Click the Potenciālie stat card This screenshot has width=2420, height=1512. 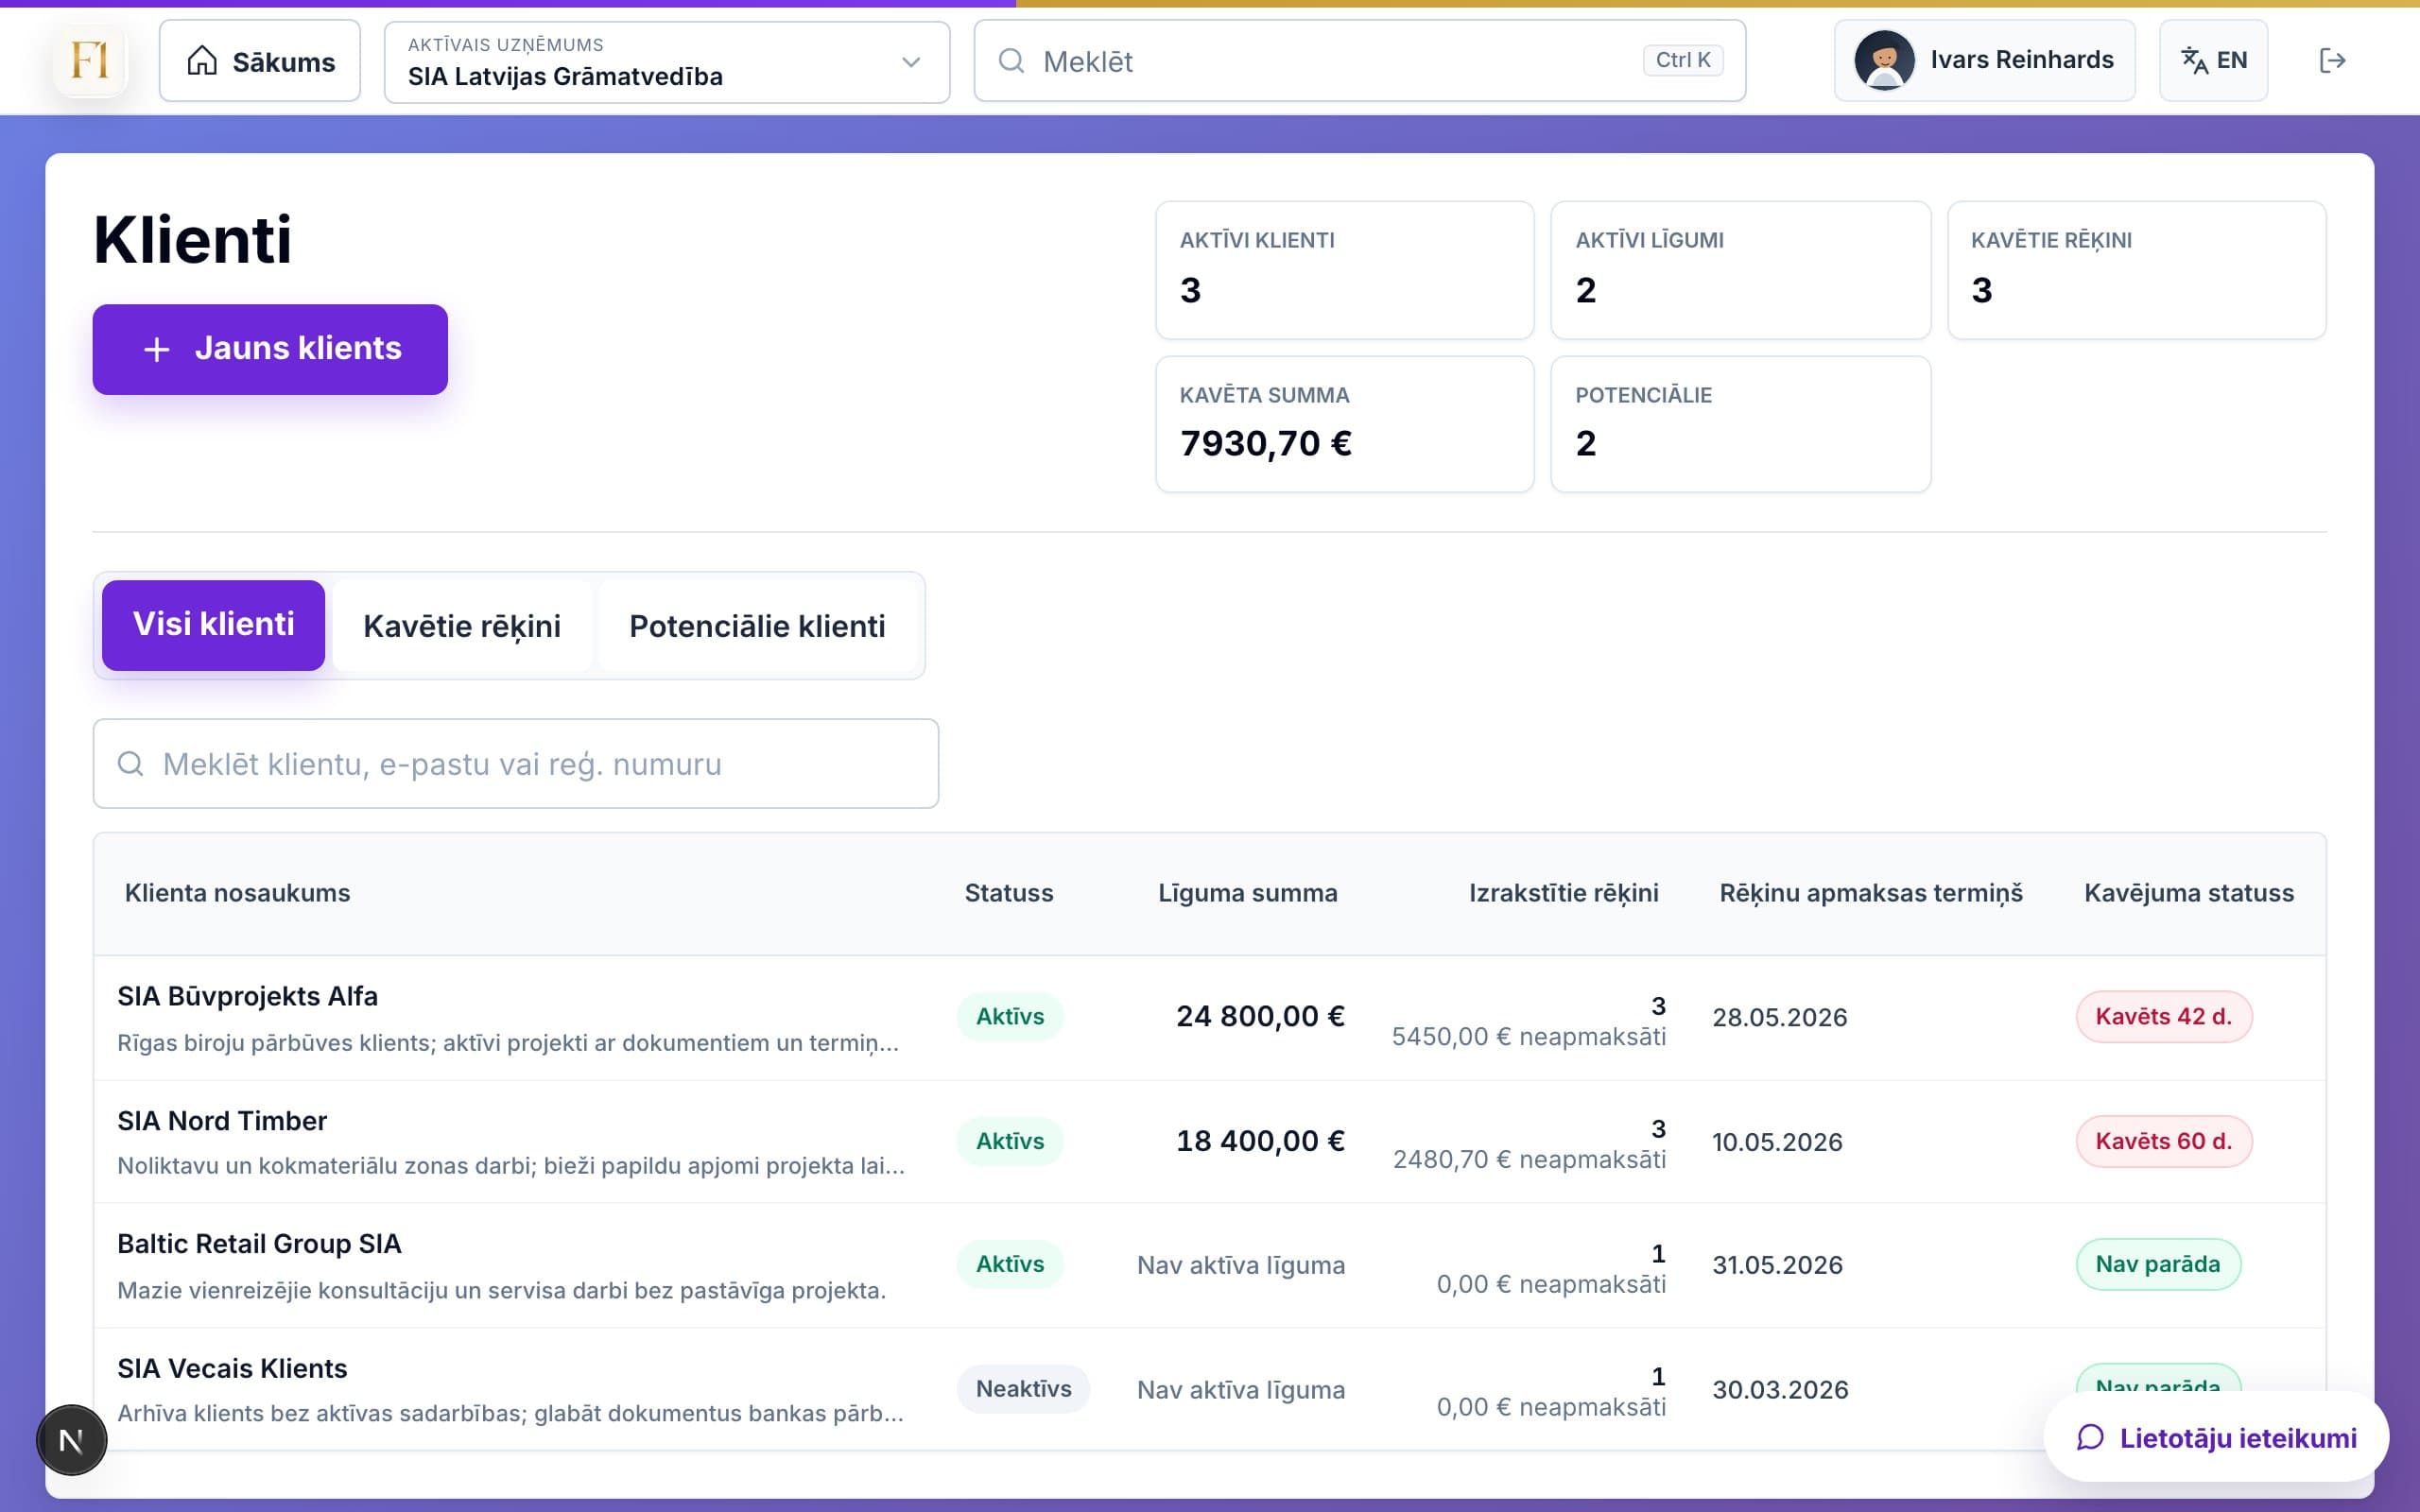pos(1740,424)
